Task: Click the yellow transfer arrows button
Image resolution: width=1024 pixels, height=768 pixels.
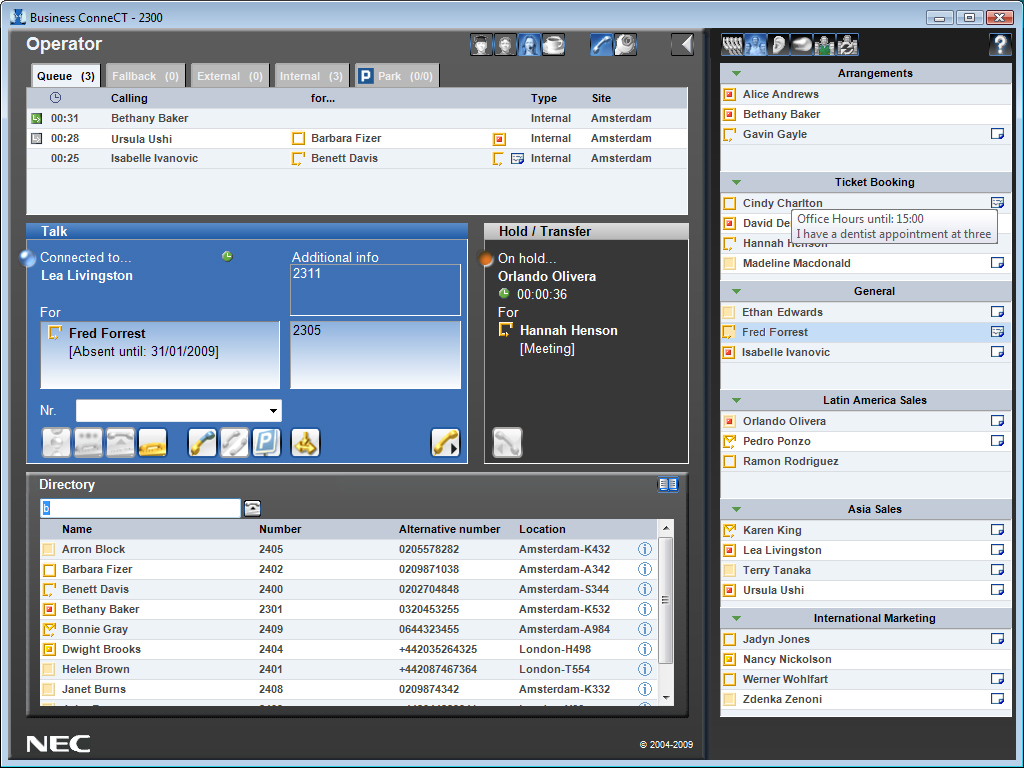Action: [x=305, y=443]
